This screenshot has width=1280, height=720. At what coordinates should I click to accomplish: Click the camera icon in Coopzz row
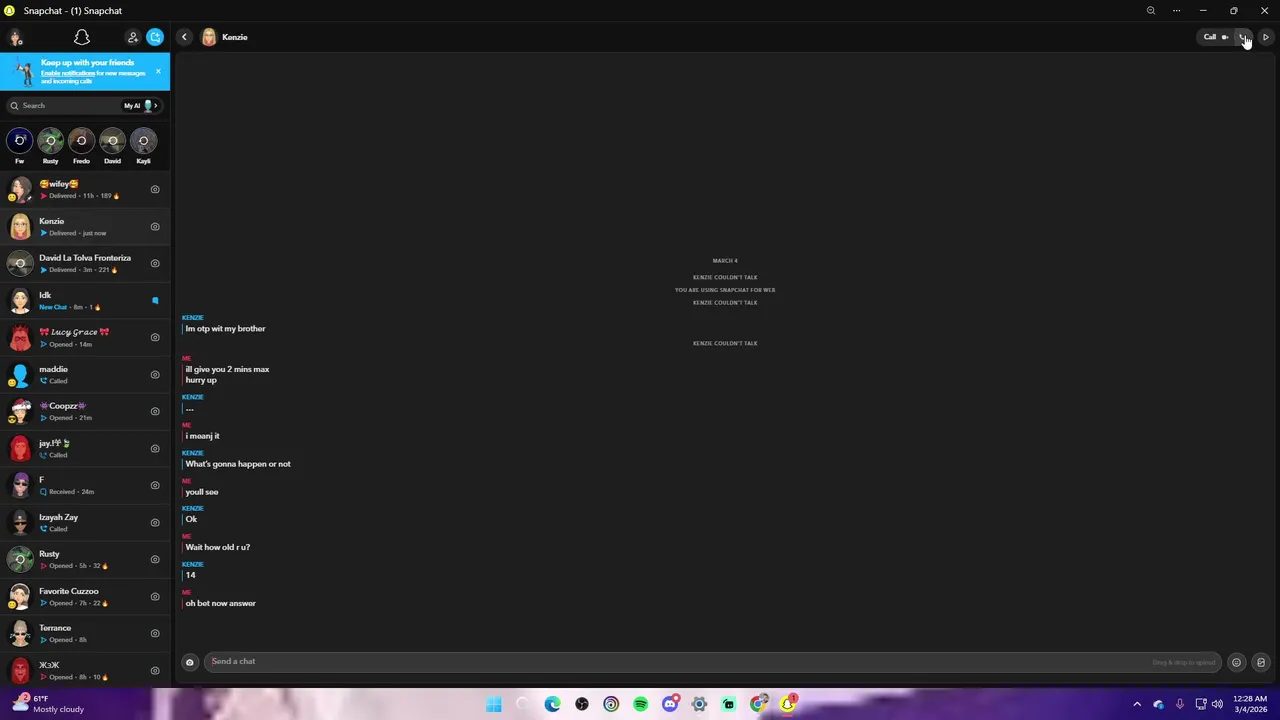(x=155, y=411)
